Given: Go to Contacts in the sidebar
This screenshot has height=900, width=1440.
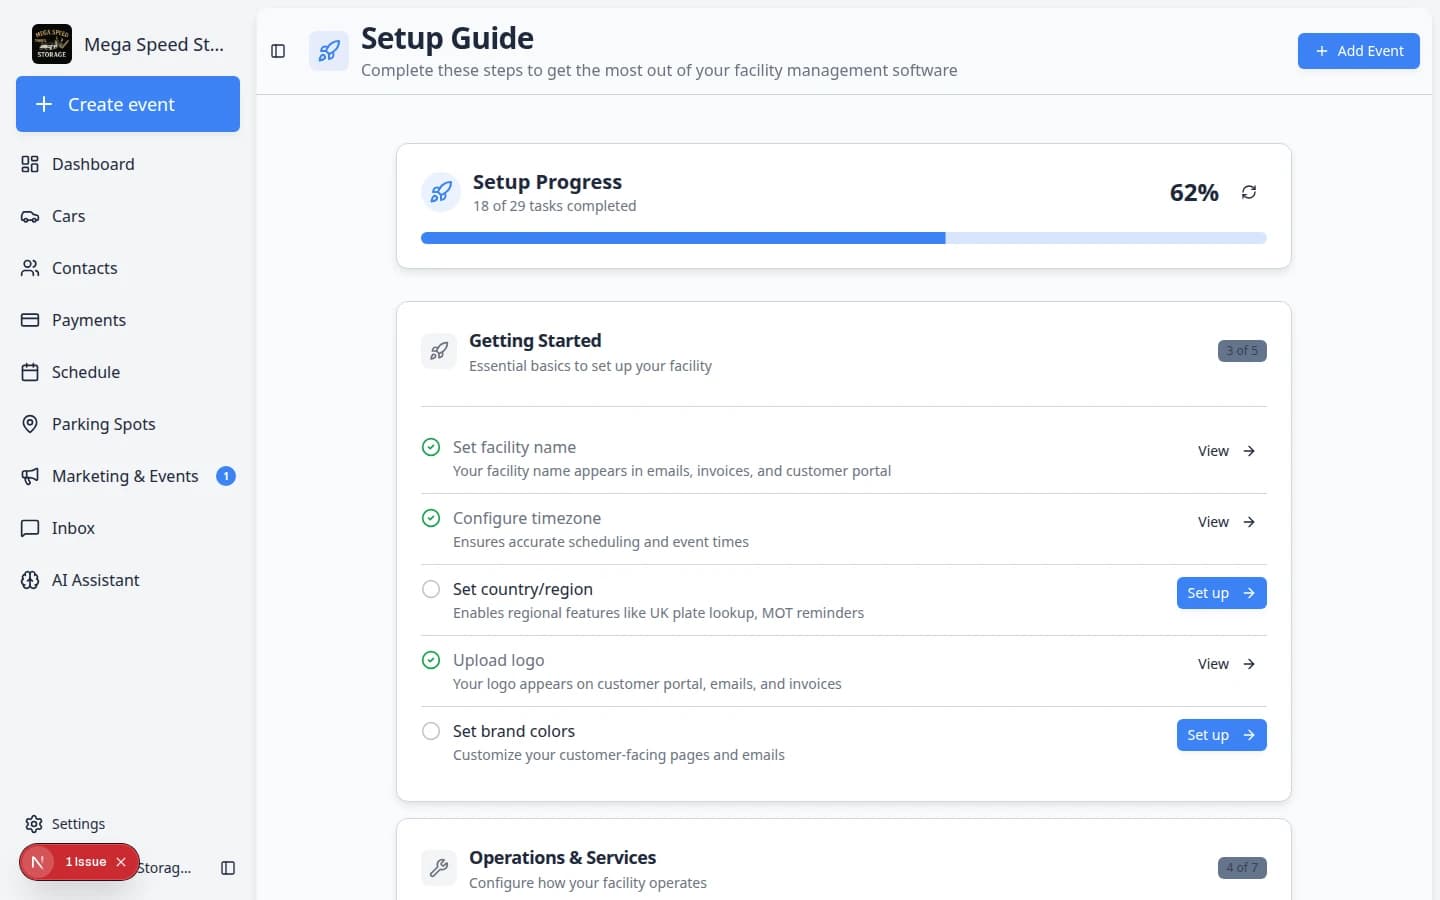Looking at the screenshot, I should click(128, 268).
